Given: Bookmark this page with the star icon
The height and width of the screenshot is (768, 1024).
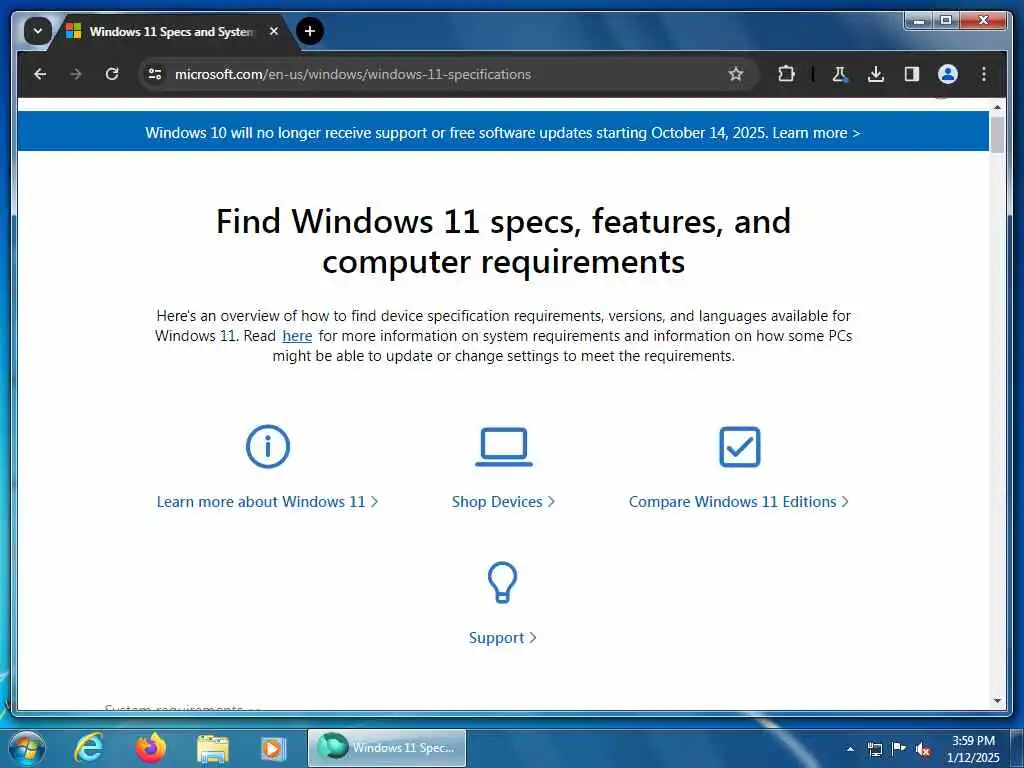Looking at the screenshot, I should [735, 74].
